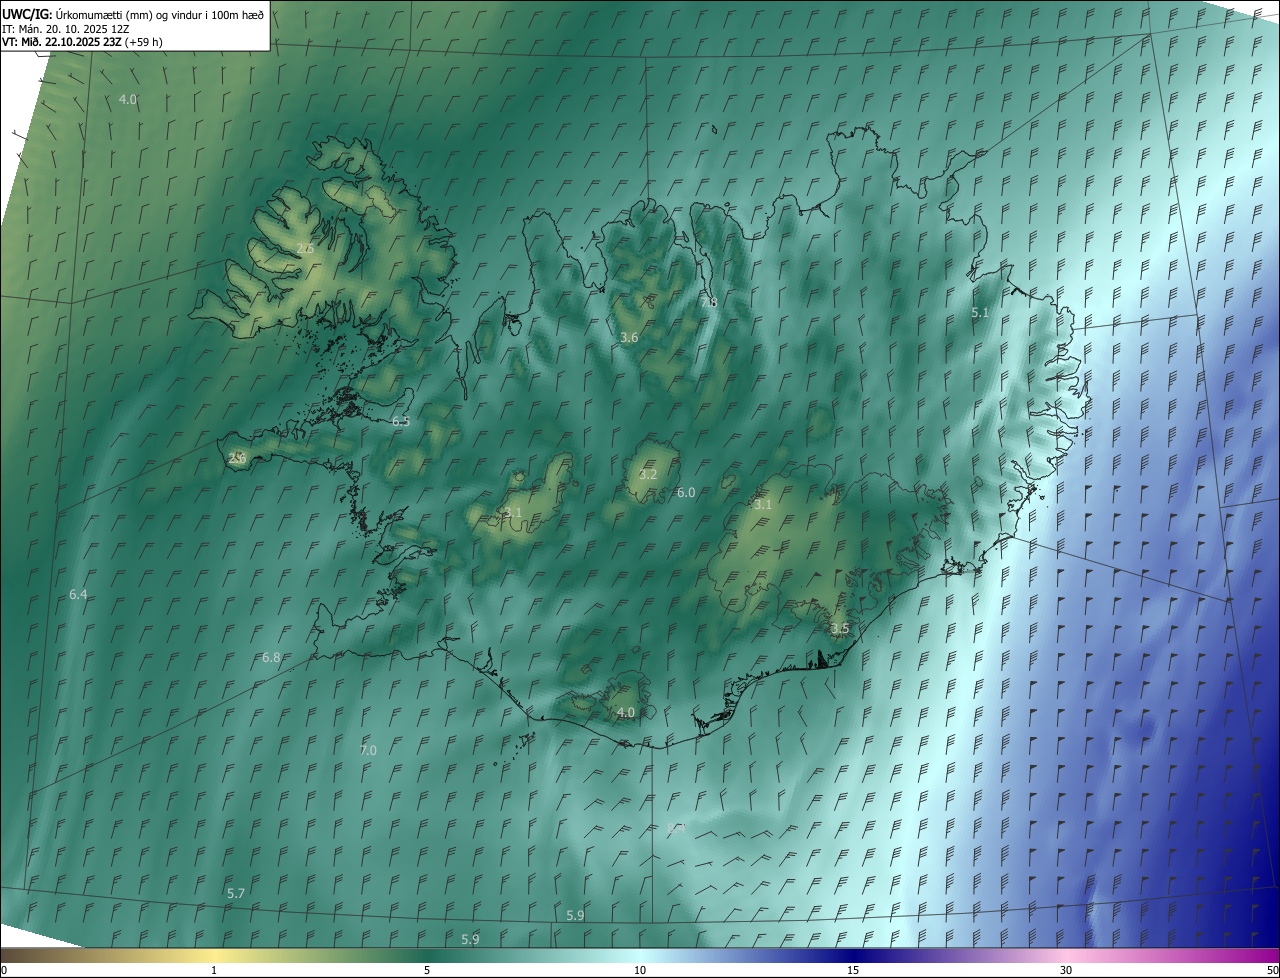This screenshot has height=978, width=1280.
Task: Click the initial time line 'IT: Mán. 20. 10. 2025 12Z'
Action: (x=67, y=28)
